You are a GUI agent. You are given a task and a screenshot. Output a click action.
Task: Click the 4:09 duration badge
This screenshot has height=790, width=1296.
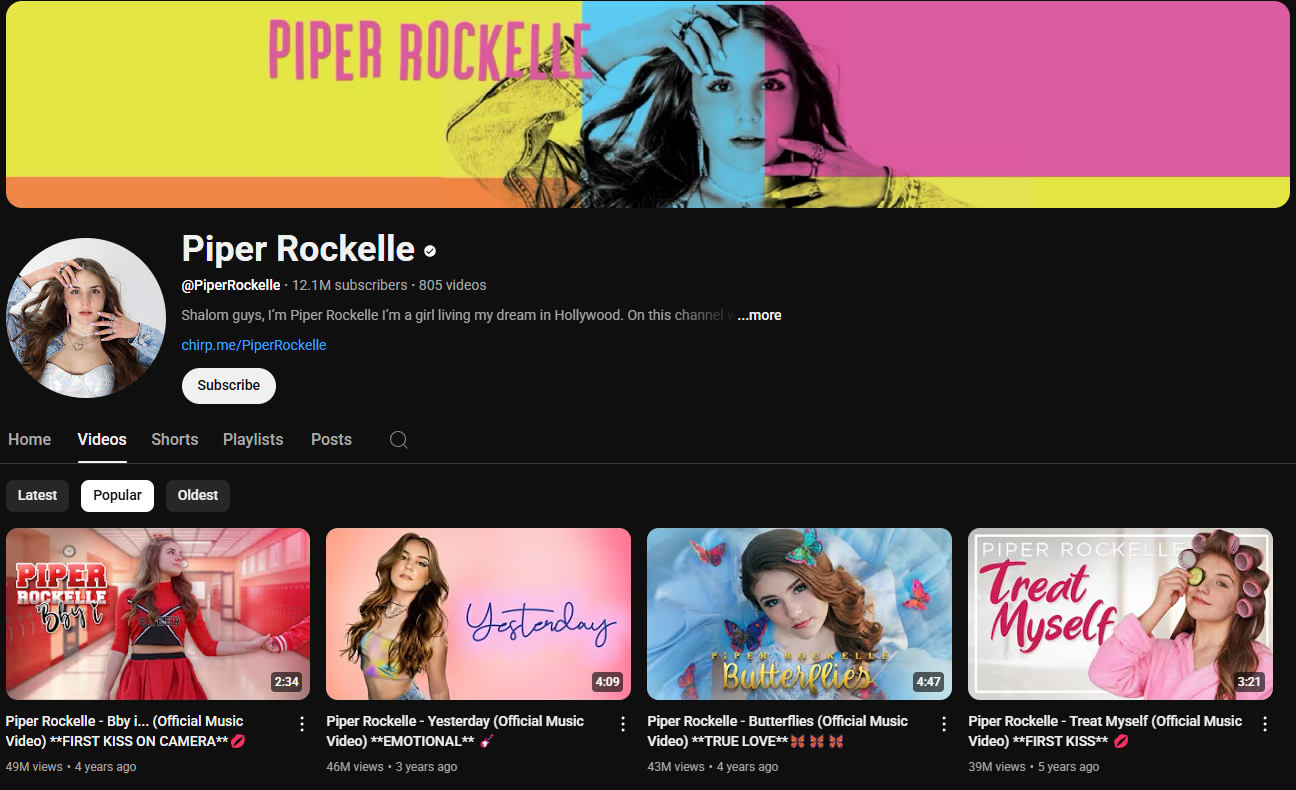[x=608, y=682]
